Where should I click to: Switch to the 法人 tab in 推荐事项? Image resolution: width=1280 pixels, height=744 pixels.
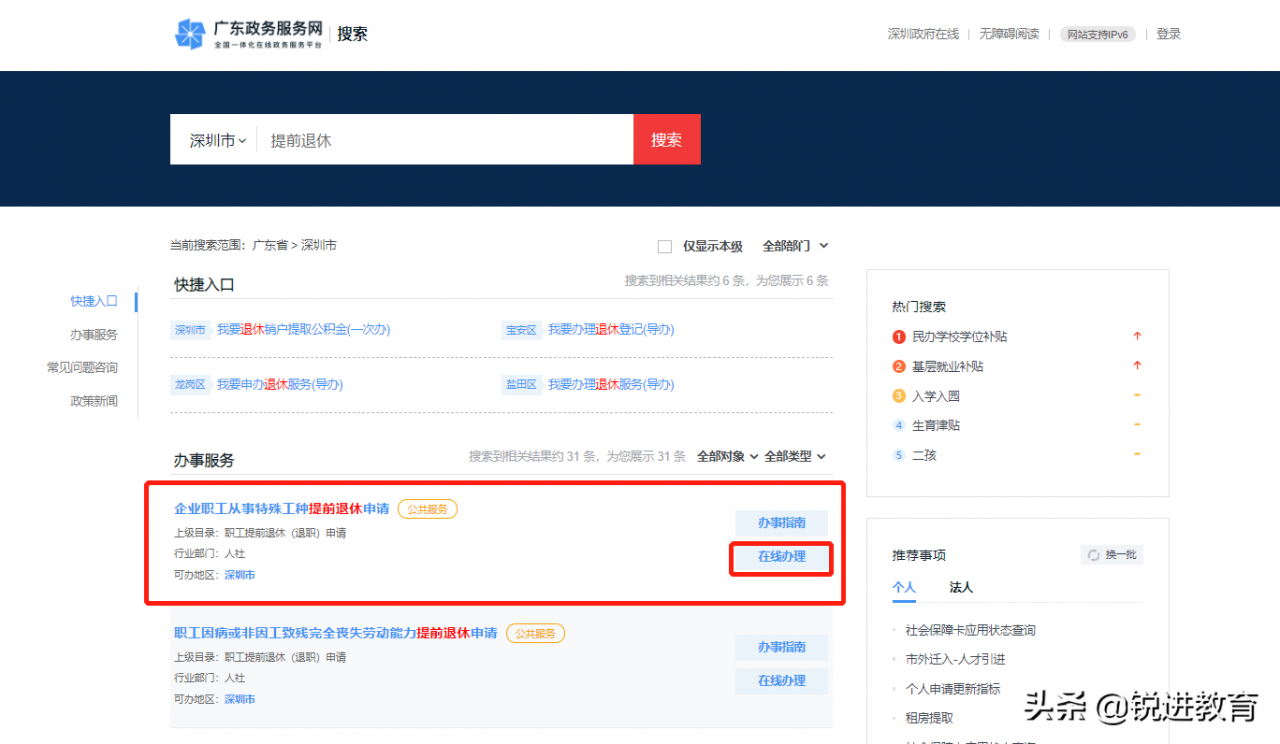tap(960, 588)
